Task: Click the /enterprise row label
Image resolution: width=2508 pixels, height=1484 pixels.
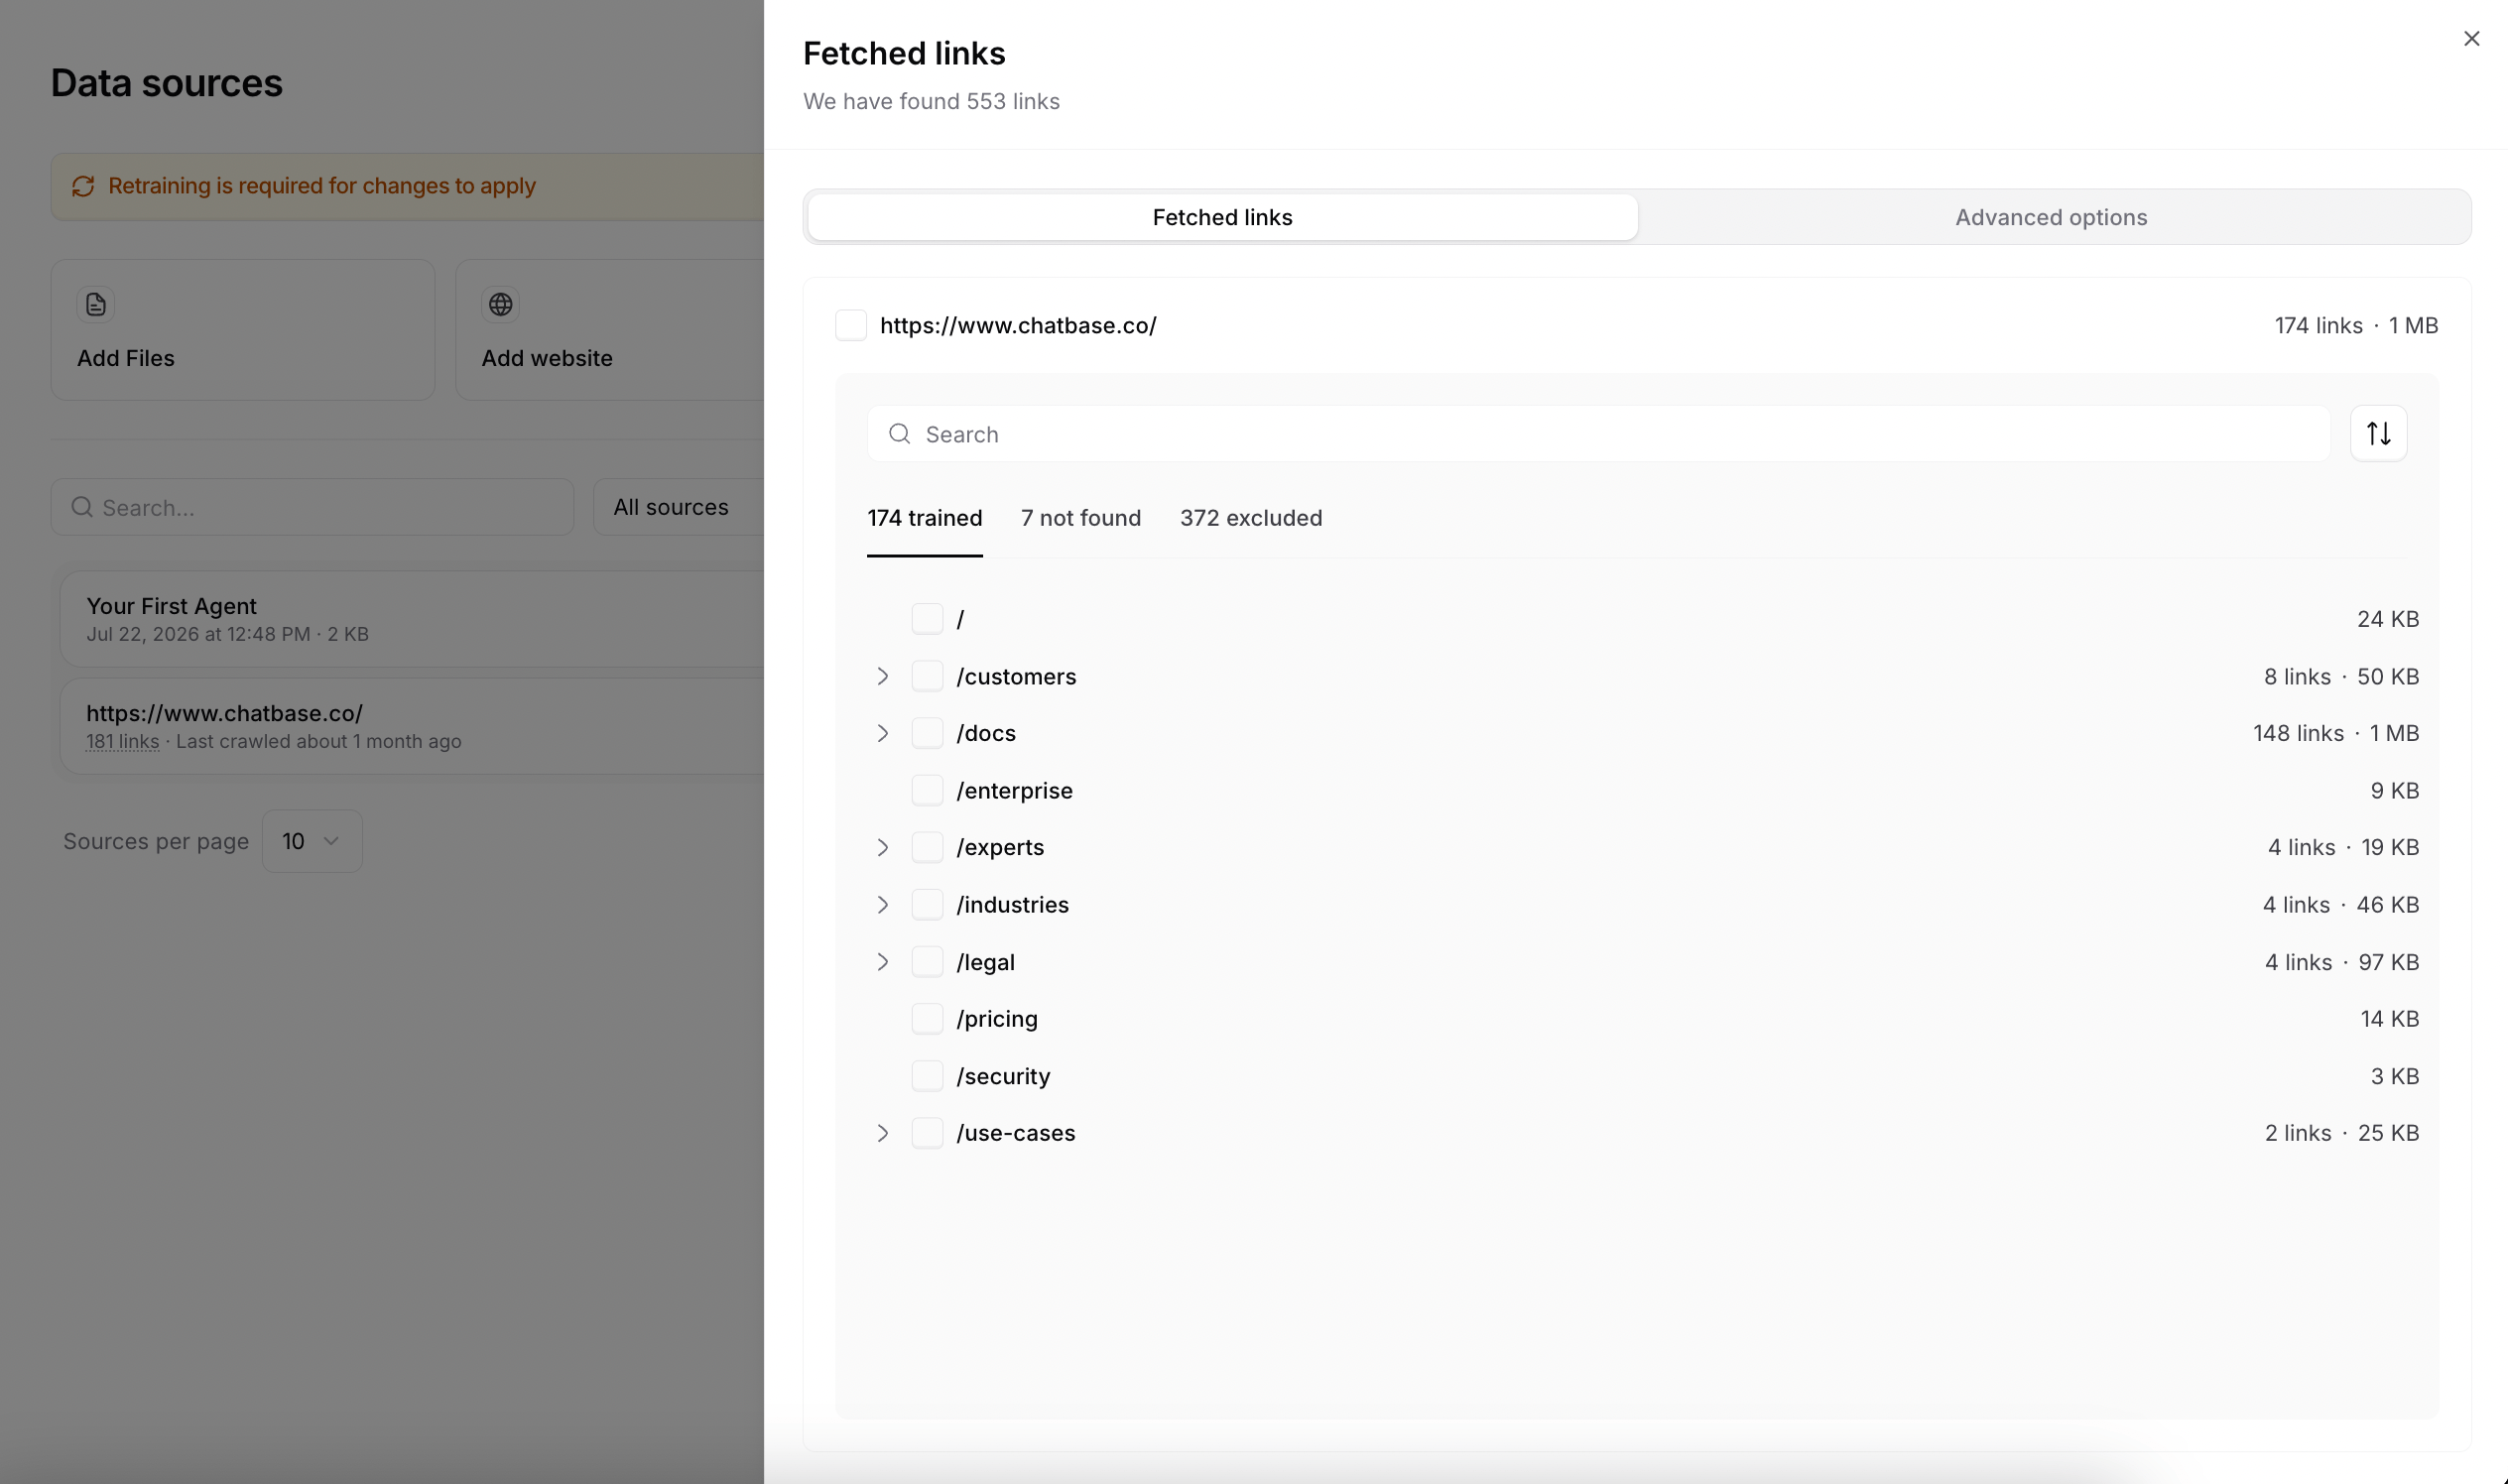Action: pyautogui.click(x=1014, y=790)
